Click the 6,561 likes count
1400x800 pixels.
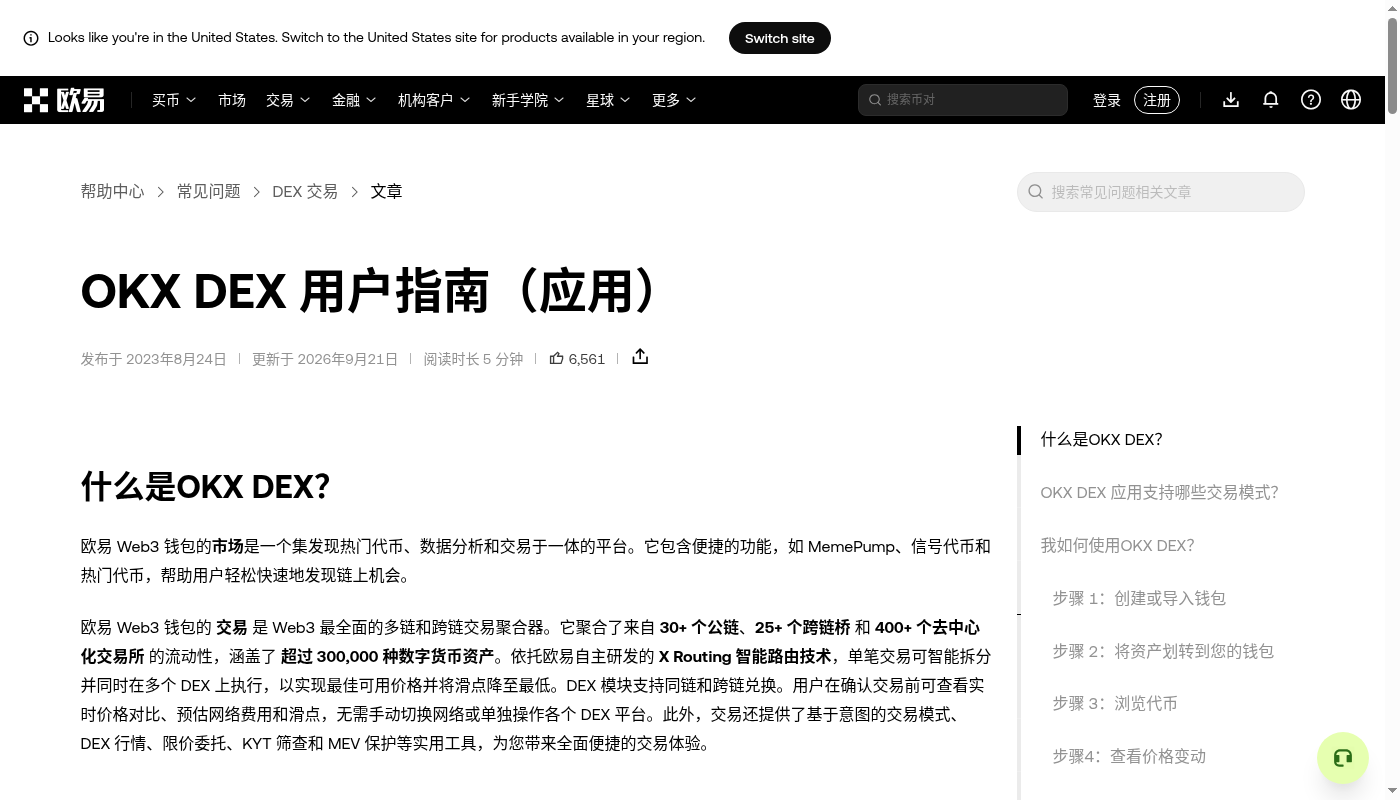tap(586, 359)
